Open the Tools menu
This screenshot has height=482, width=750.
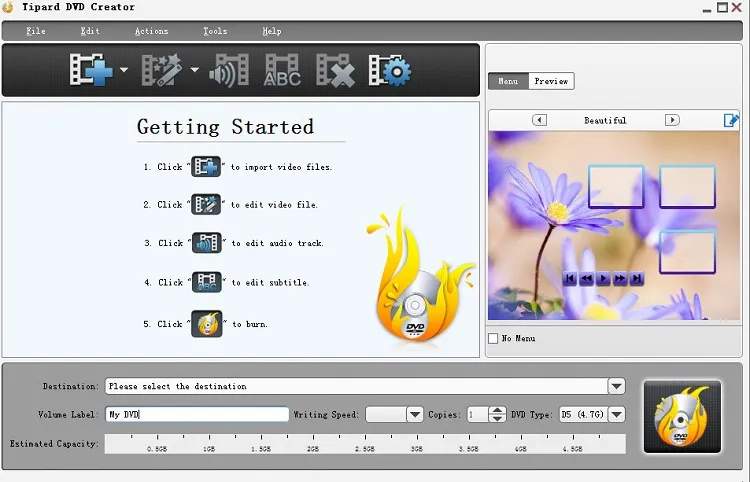pos(215,31)
